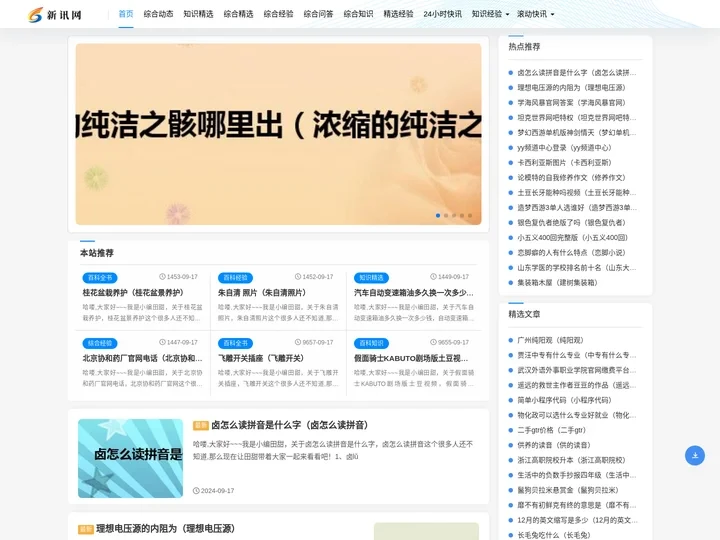Screen dimensions: 720x540
Task: Open the 首页 nav tab
Action: 126,14
